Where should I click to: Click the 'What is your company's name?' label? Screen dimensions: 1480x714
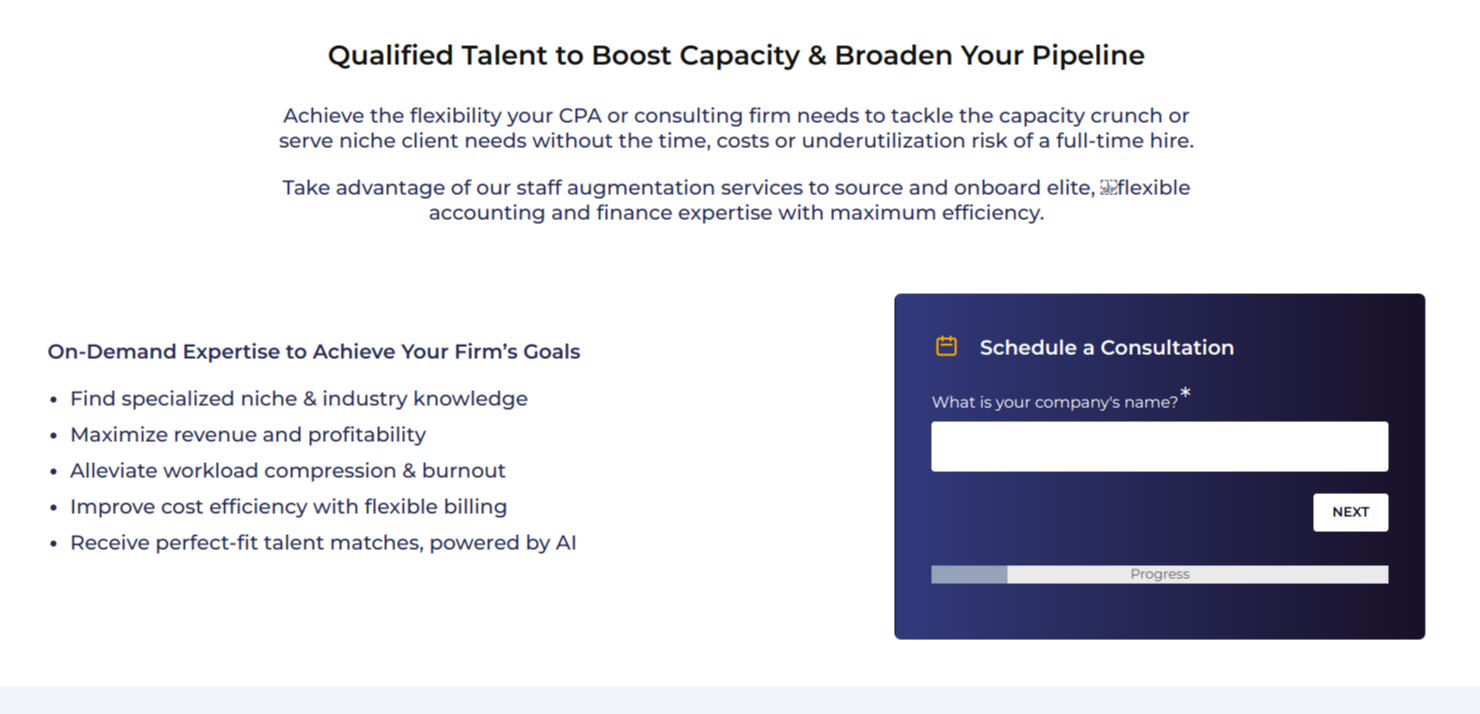tap(1054, 402)
